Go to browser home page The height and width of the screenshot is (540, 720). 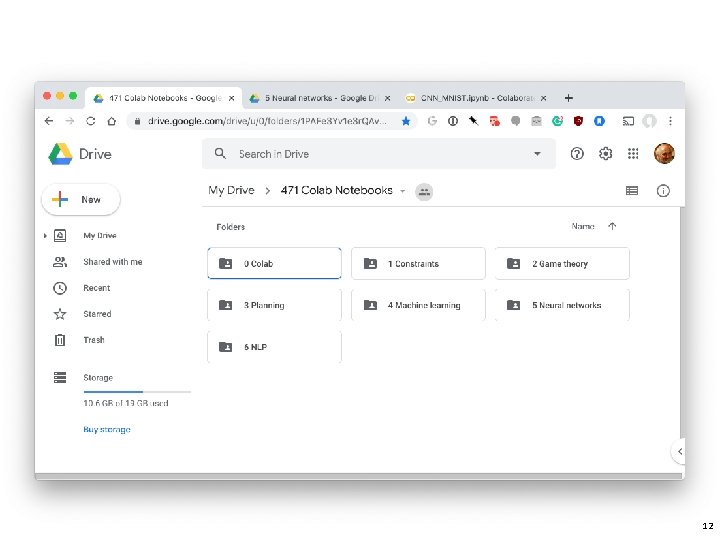tap(112, 121)
